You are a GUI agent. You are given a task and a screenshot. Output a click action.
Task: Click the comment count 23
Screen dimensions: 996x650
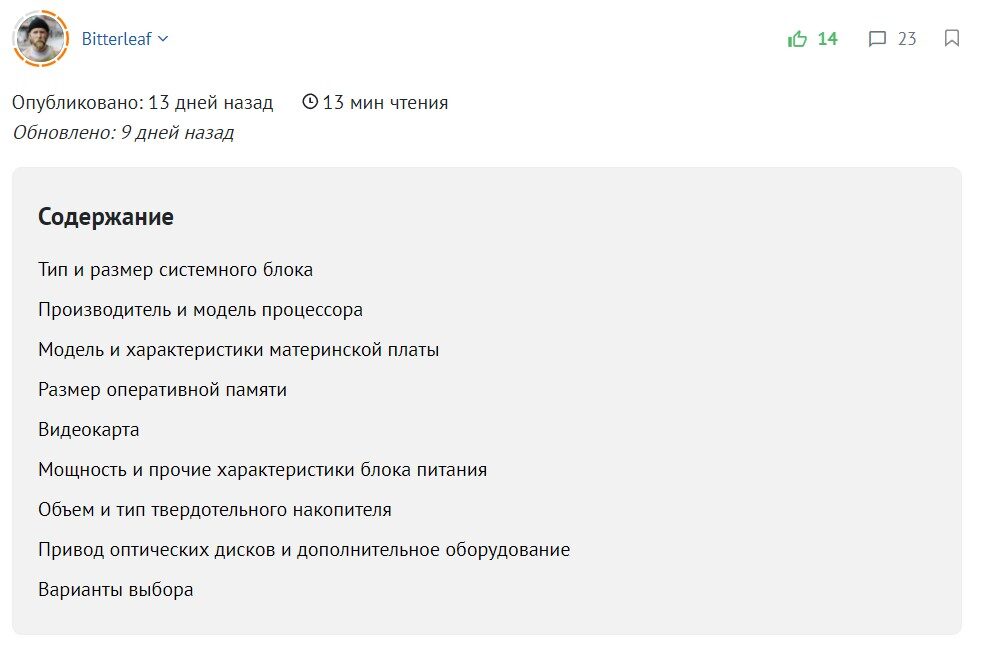click(x=907, y=39)
